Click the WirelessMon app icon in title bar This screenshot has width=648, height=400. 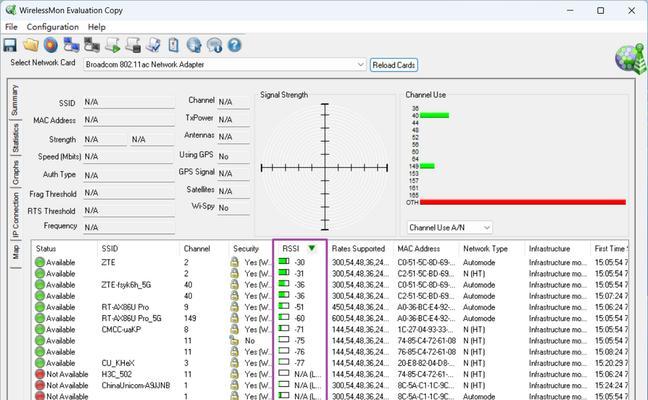[x=11, y=10]
